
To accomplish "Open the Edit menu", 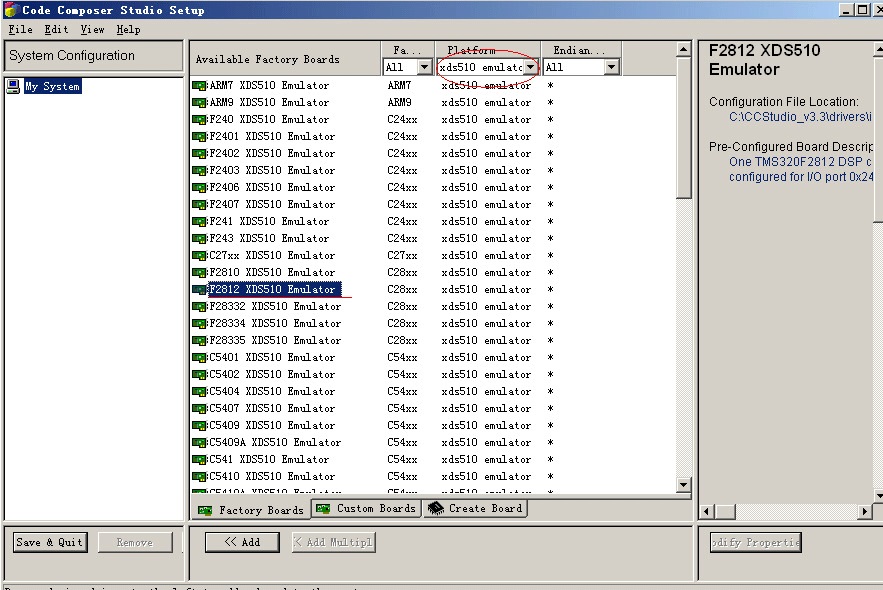I will point(56,29).
